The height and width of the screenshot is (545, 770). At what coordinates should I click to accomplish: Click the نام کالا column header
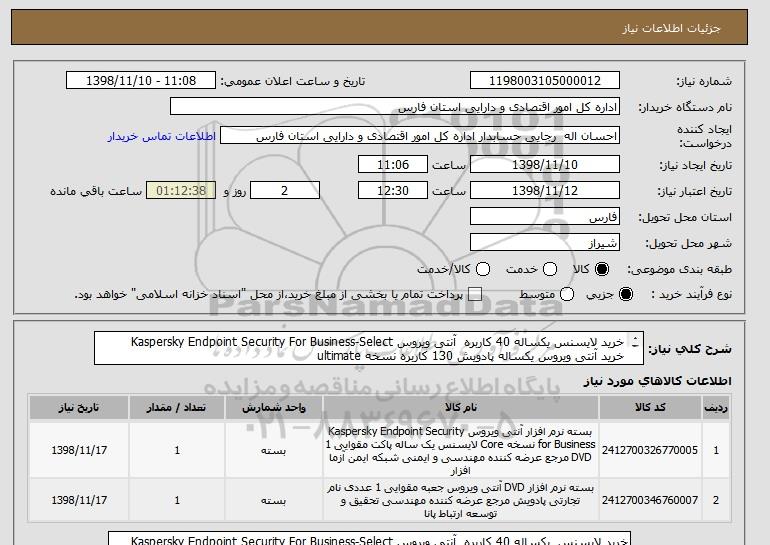click(x=461, y=408)
